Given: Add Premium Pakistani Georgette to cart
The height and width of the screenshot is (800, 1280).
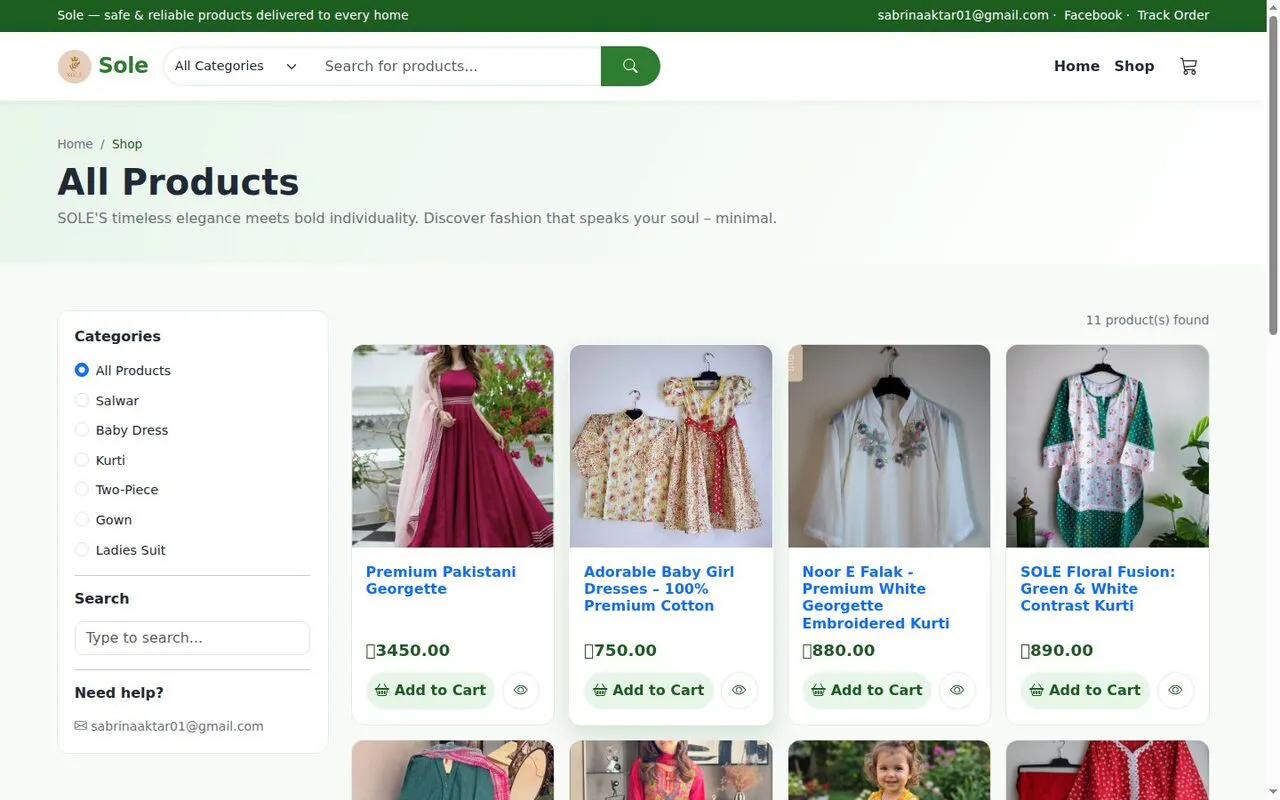Looking at the screenshot, I should click(x=430, y=690).
